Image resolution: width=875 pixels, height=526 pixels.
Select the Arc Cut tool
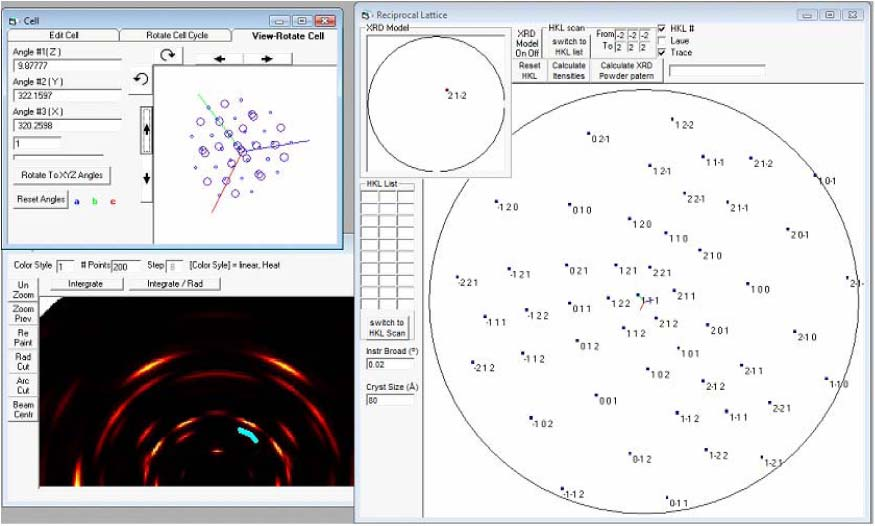(23, 386)
